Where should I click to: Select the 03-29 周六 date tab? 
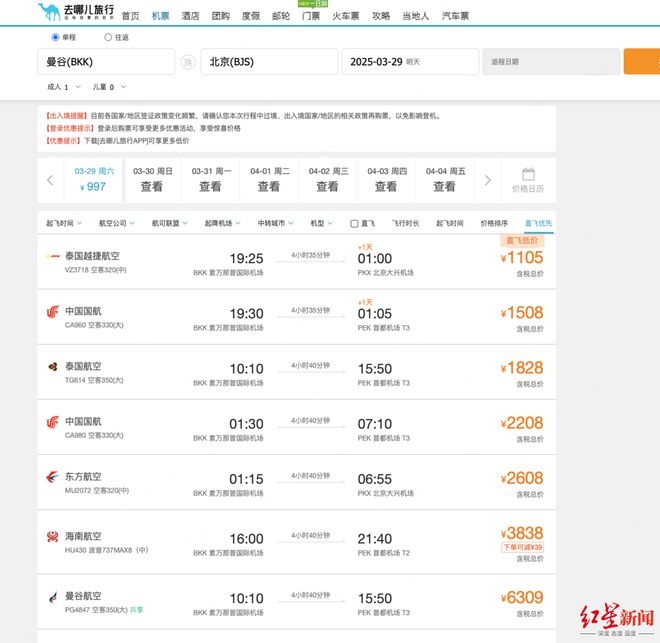click(93, 180)
